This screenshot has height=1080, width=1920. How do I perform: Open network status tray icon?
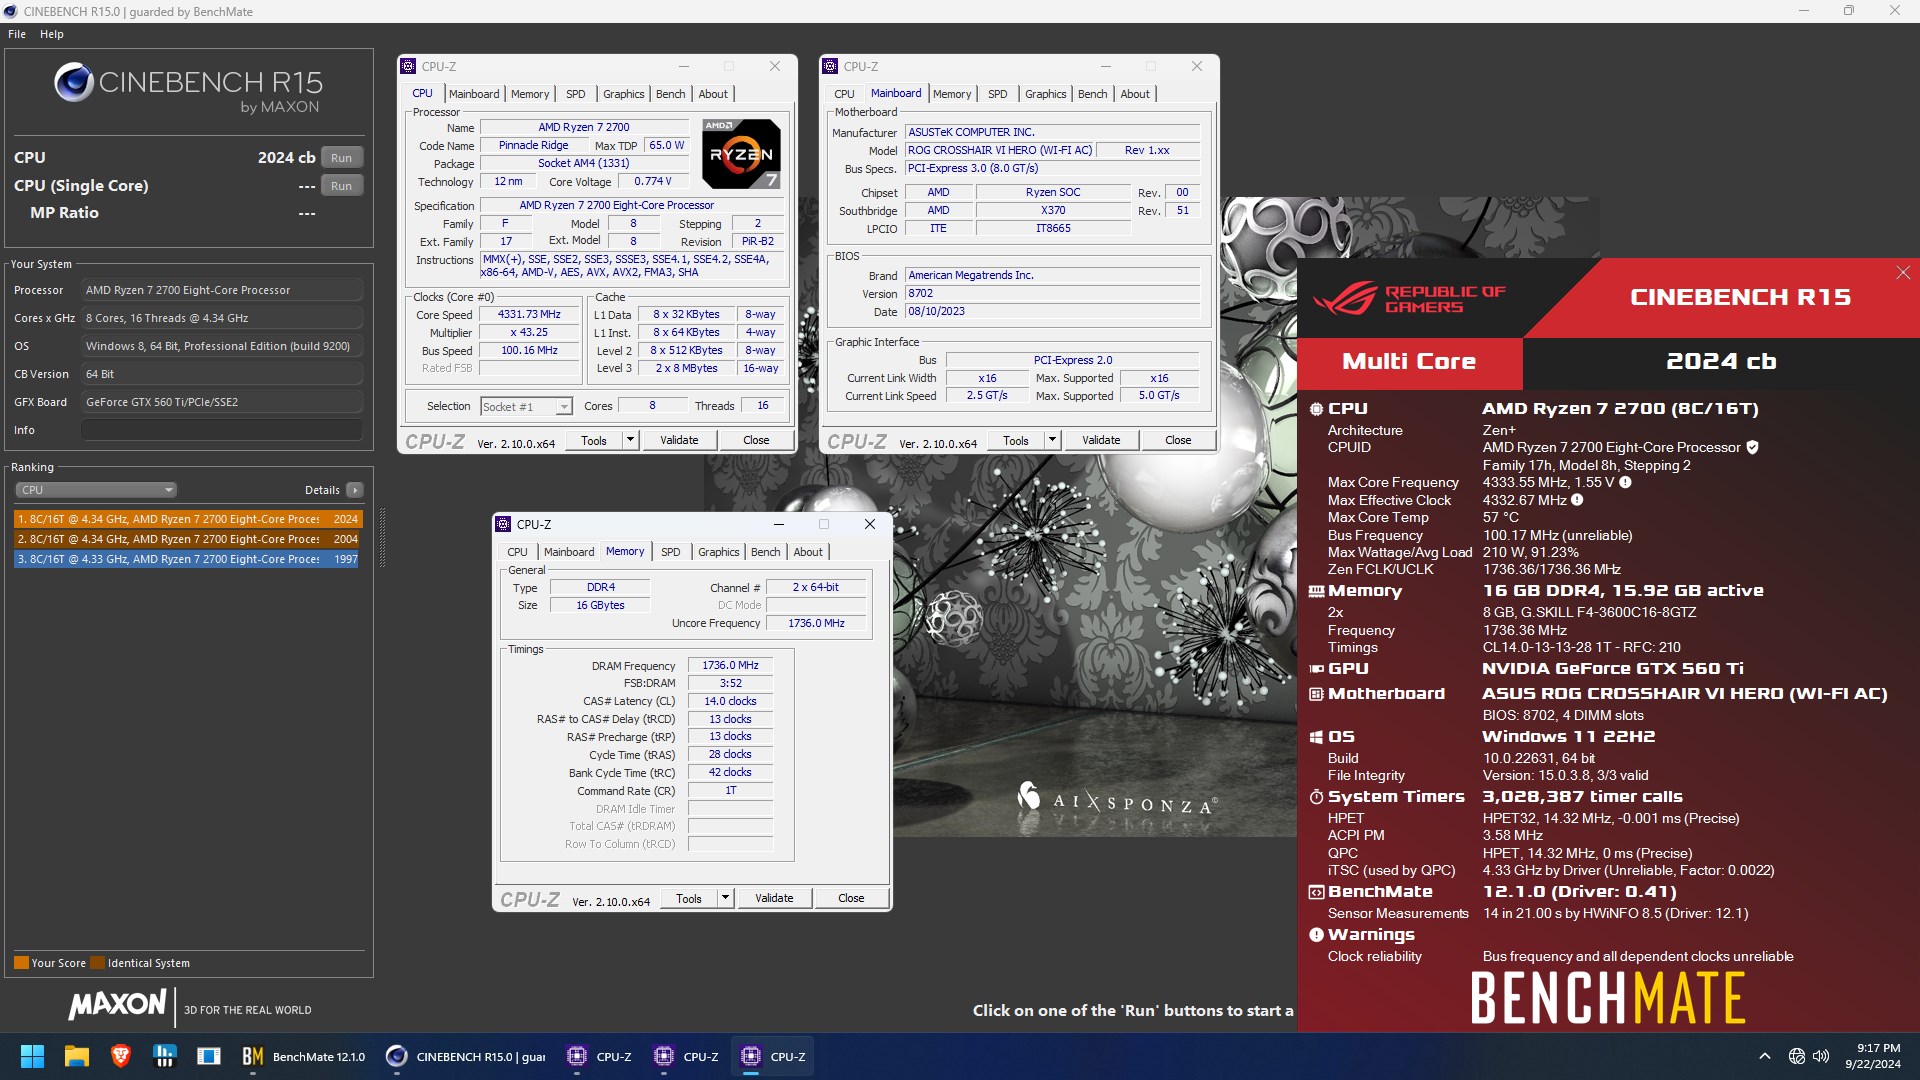click(x=1796, y=1056)
